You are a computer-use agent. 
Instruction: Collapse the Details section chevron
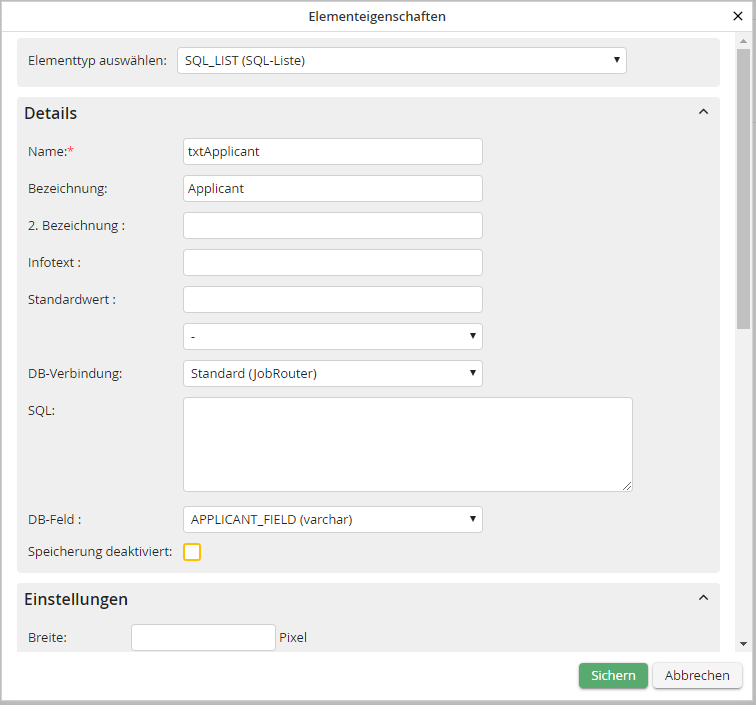703,112
